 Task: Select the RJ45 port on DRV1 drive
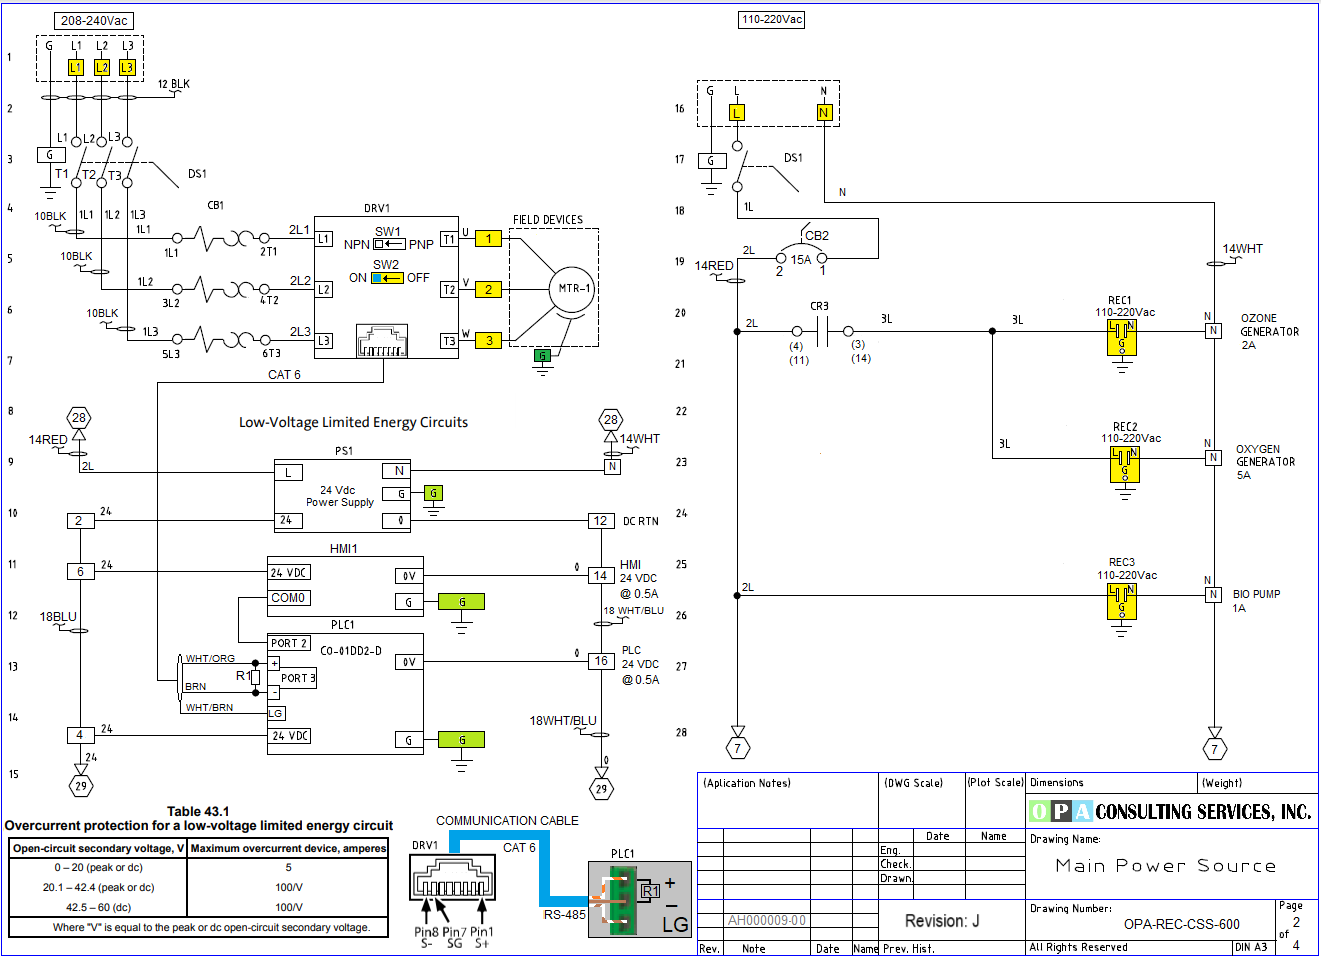pos(382,342)
